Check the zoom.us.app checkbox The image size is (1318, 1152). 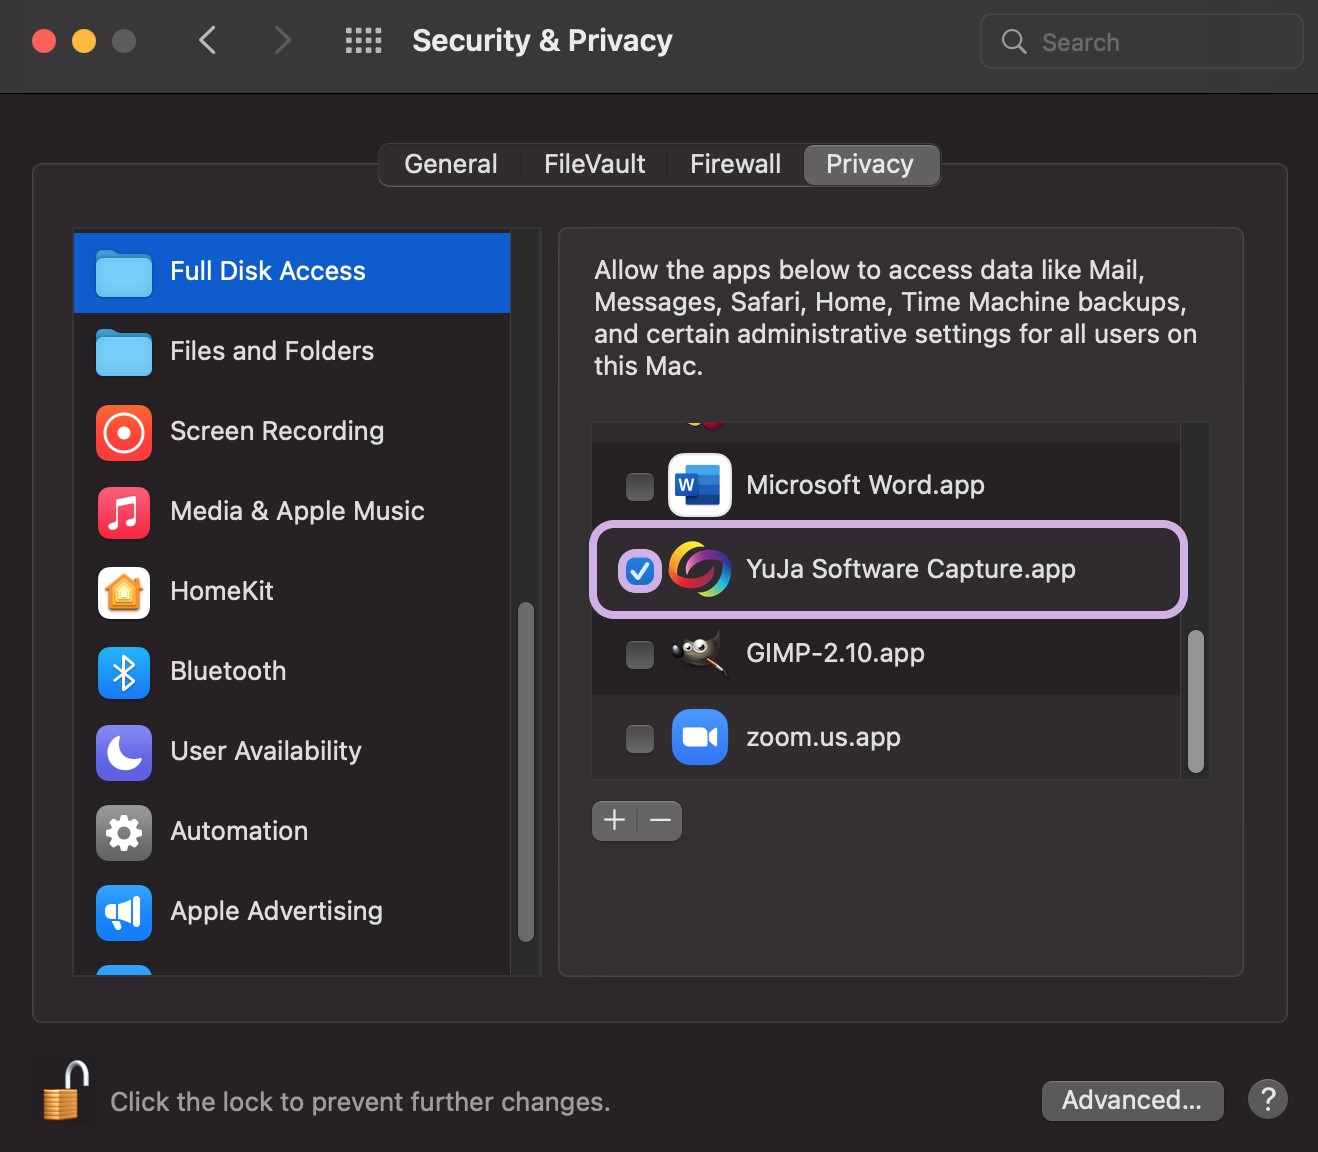coord(640,738)
